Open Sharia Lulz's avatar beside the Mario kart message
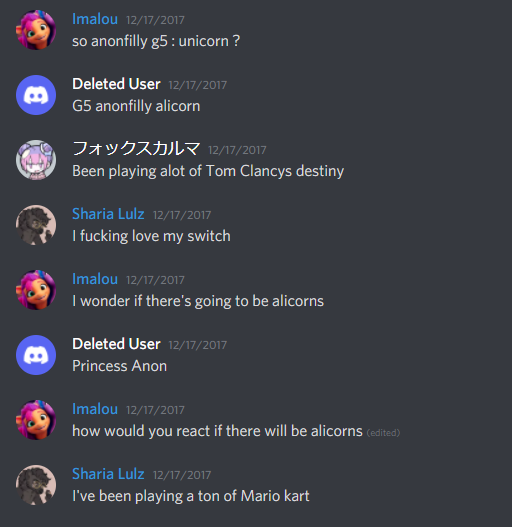 [36, 485]
